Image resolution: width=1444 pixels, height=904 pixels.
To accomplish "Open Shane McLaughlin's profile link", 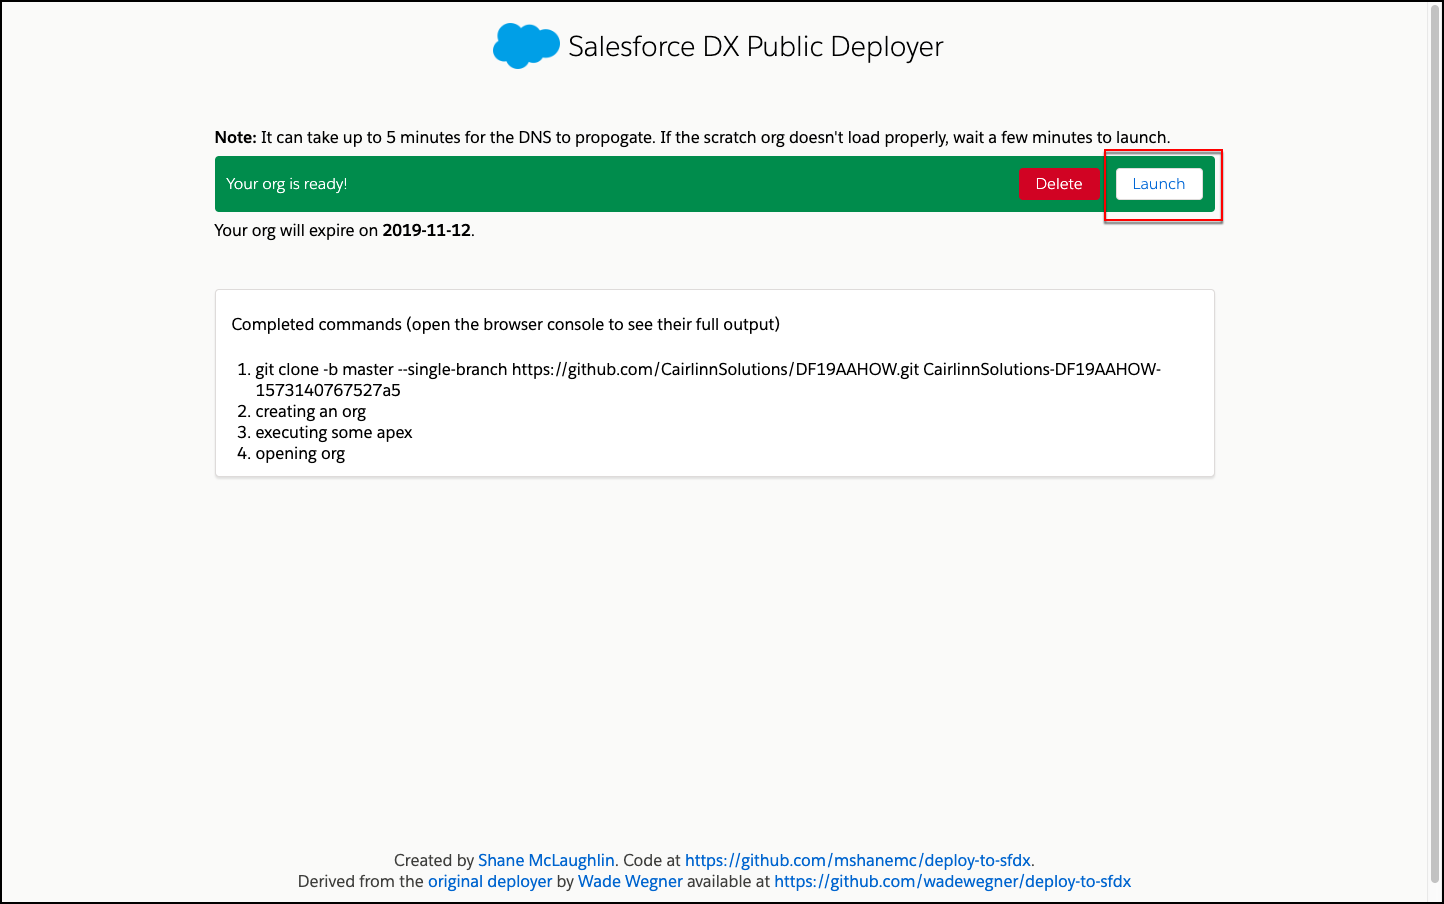I will tap(546, 860).
